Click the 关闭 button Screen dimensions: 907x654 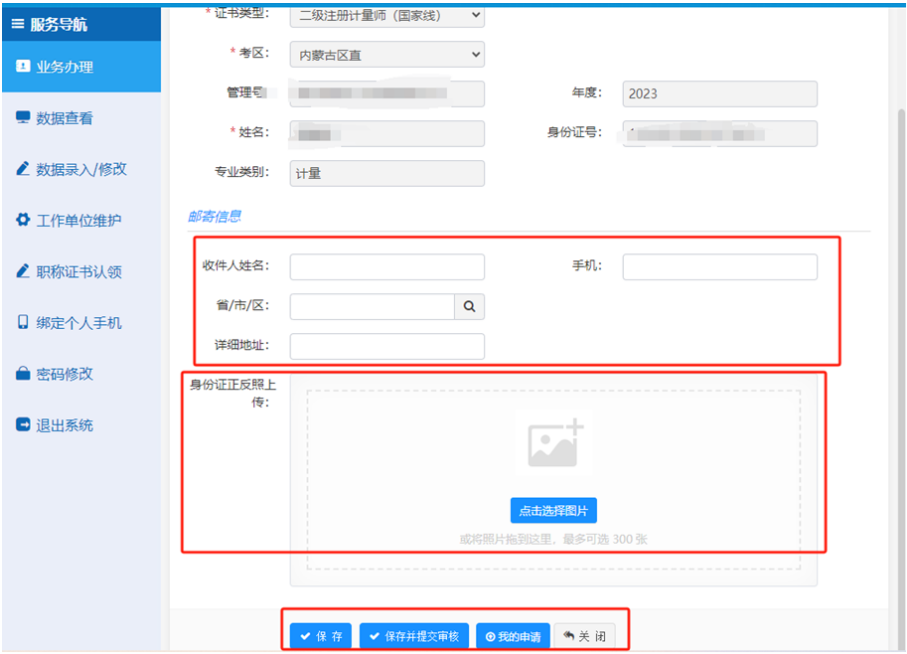[x=584, y=636]
